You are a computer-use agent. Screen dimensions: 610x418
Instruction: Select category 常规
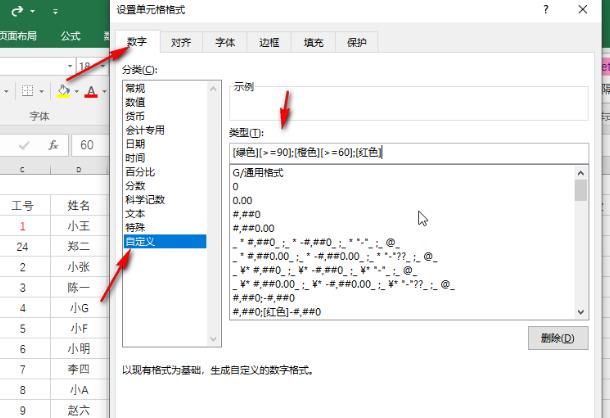[165, 88]
